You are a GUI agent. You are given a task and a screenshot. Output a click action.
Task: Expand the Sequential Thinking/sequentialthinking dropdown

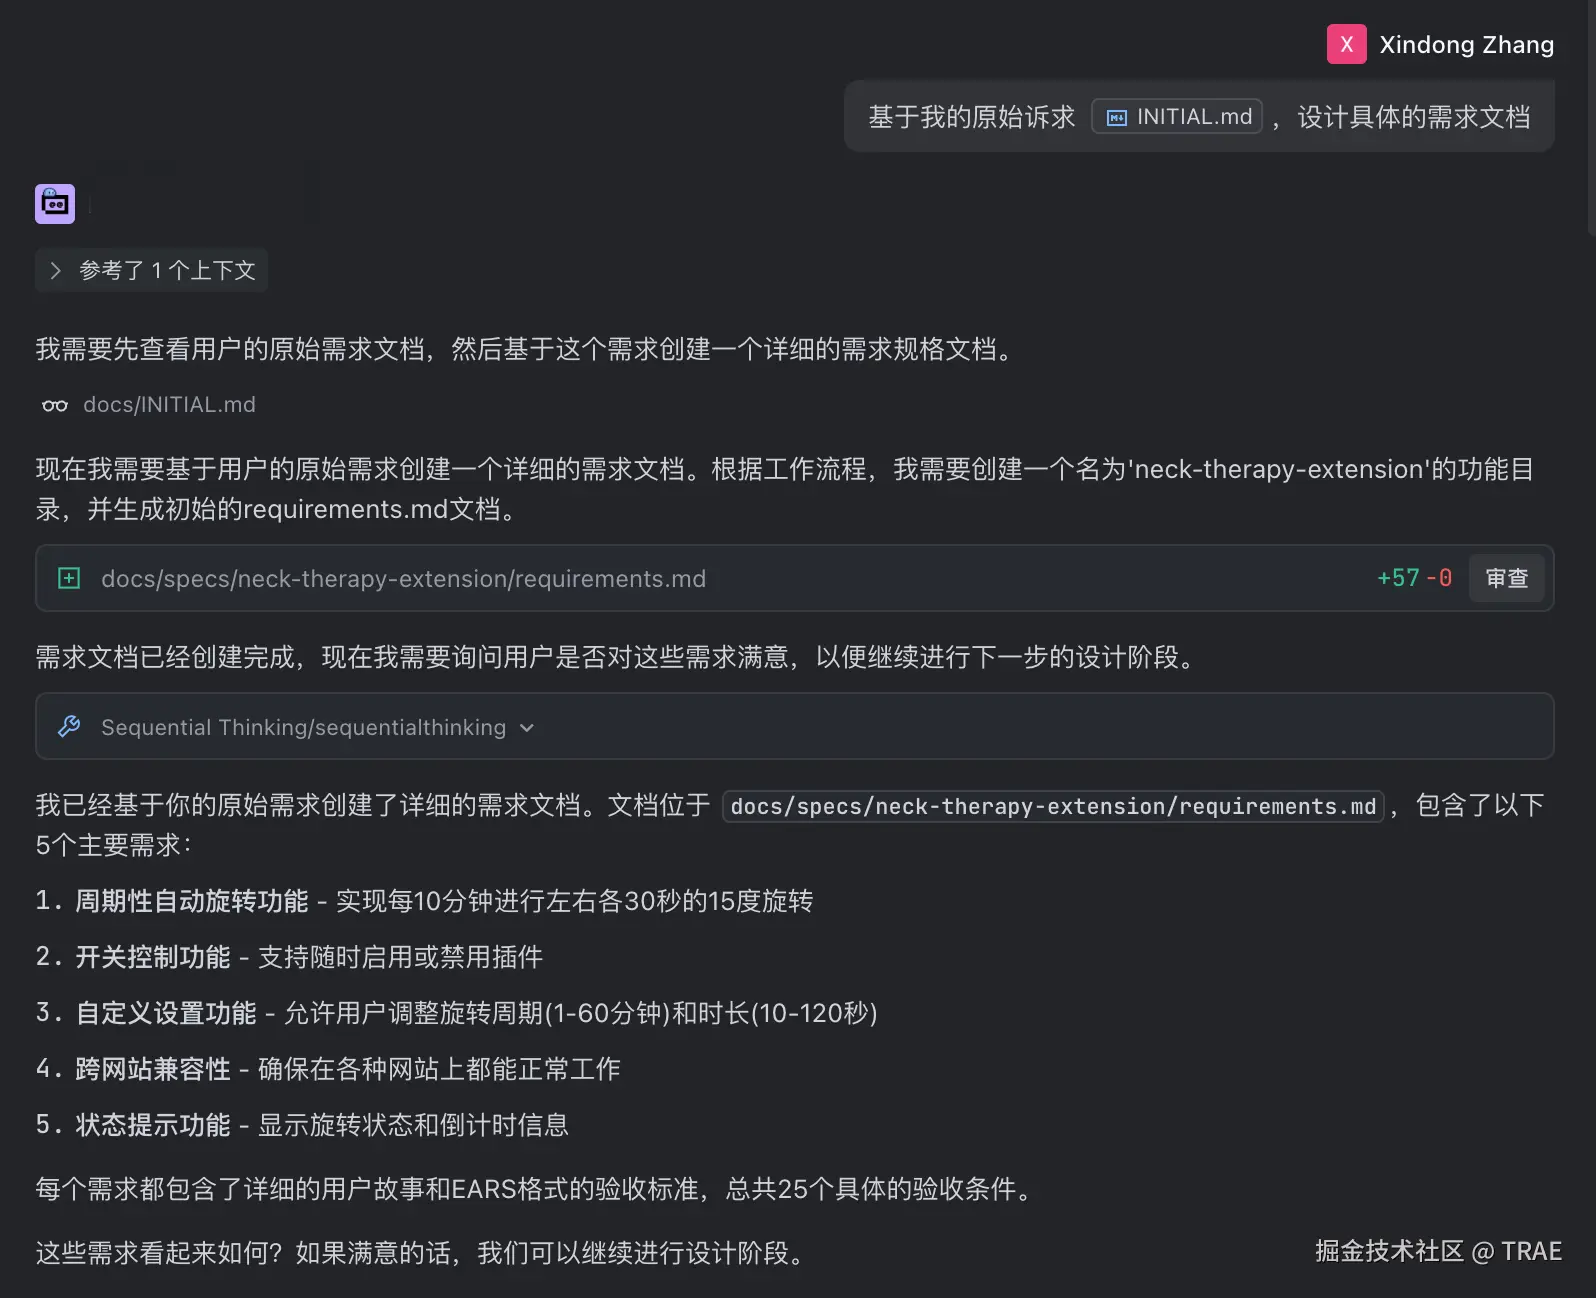point(527,728)
